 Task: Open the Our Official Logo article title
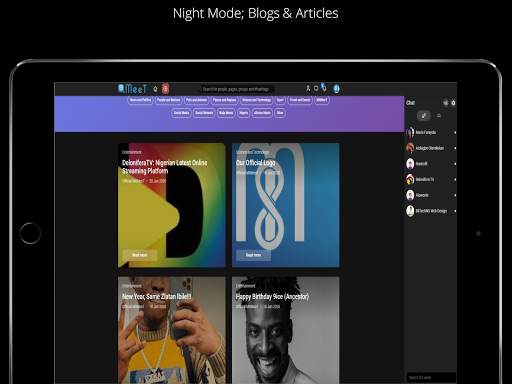(x=256, y=163)
